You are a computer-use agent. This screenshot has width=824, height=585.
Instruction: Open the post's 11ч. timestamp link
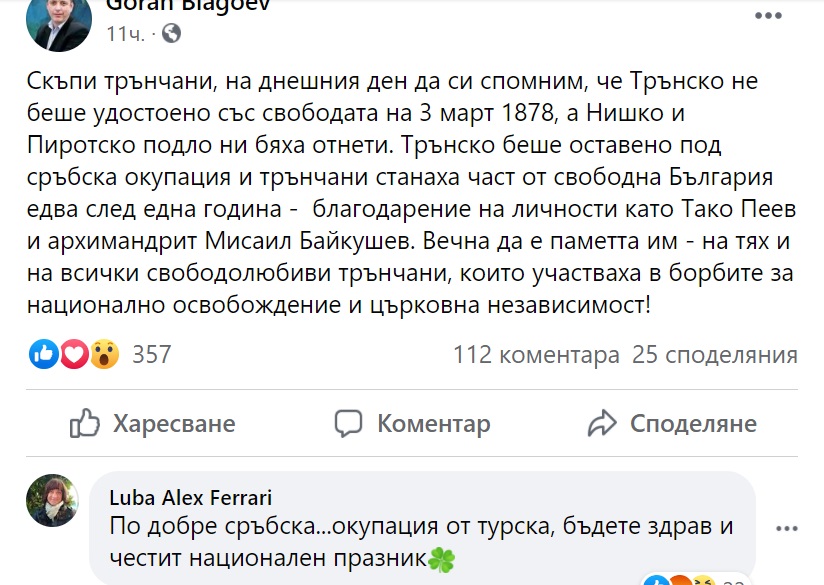(123, 34)
